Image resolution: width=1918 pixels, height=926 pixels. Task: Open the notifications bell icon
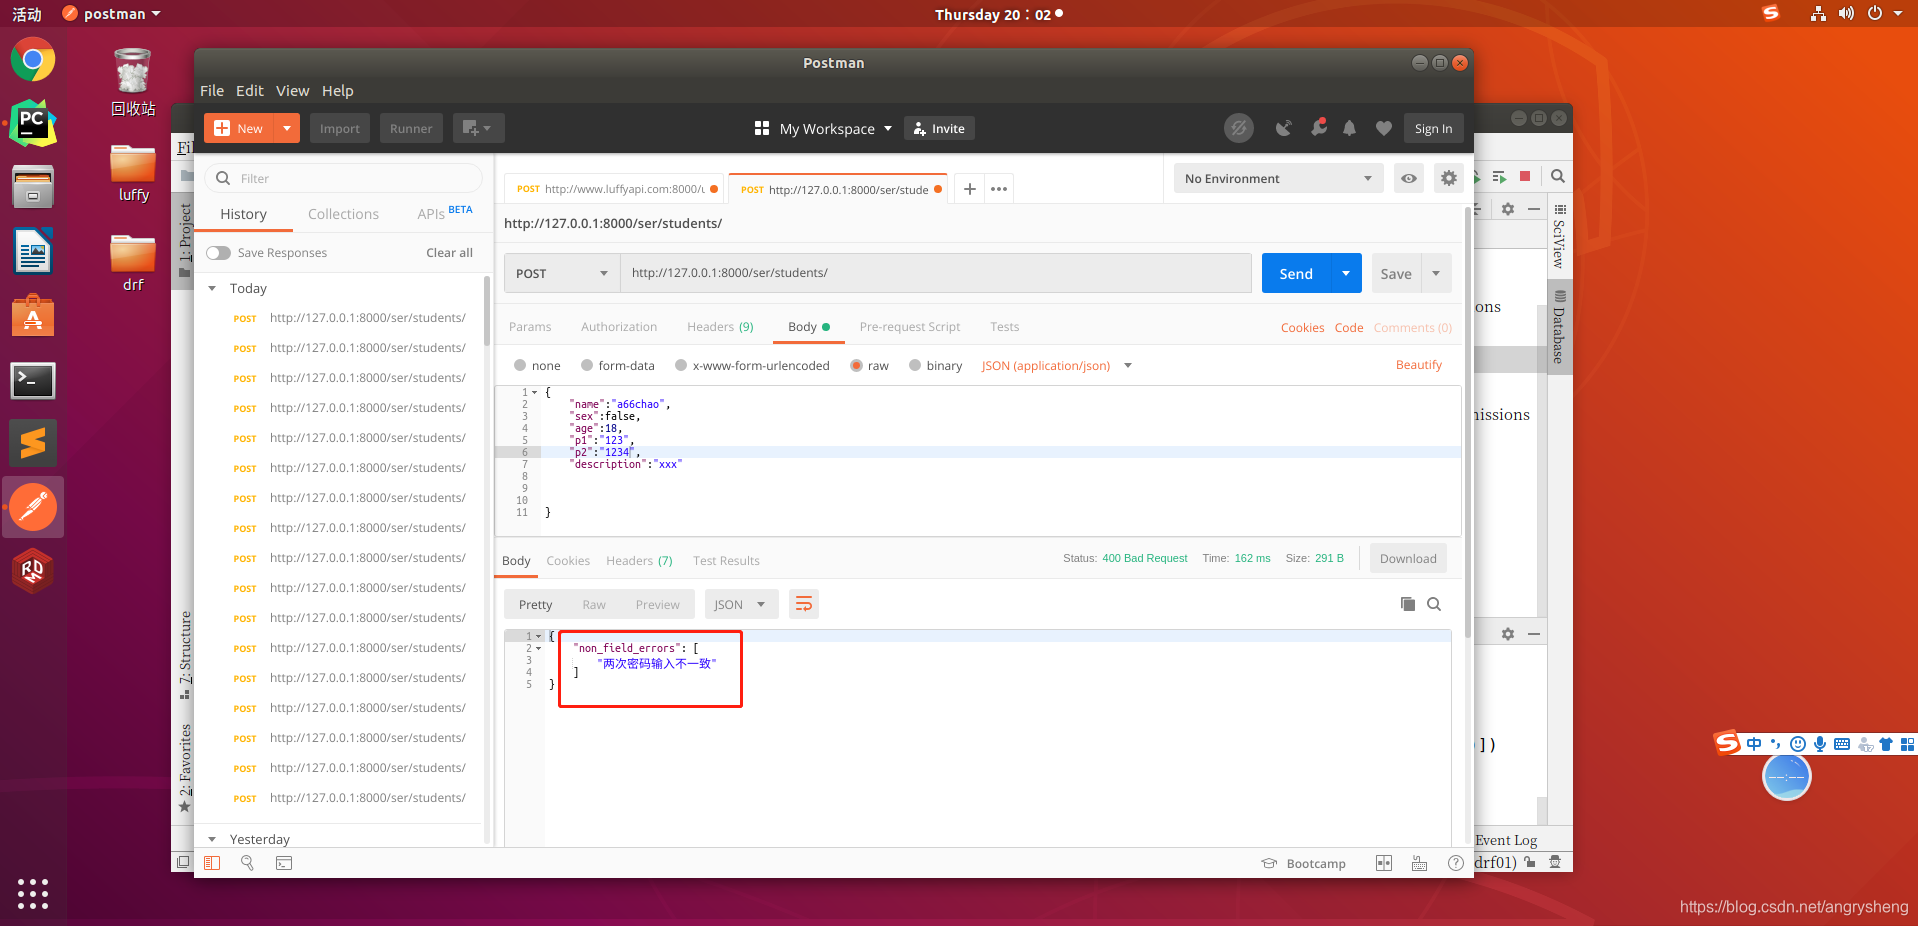pos(1350,128)
